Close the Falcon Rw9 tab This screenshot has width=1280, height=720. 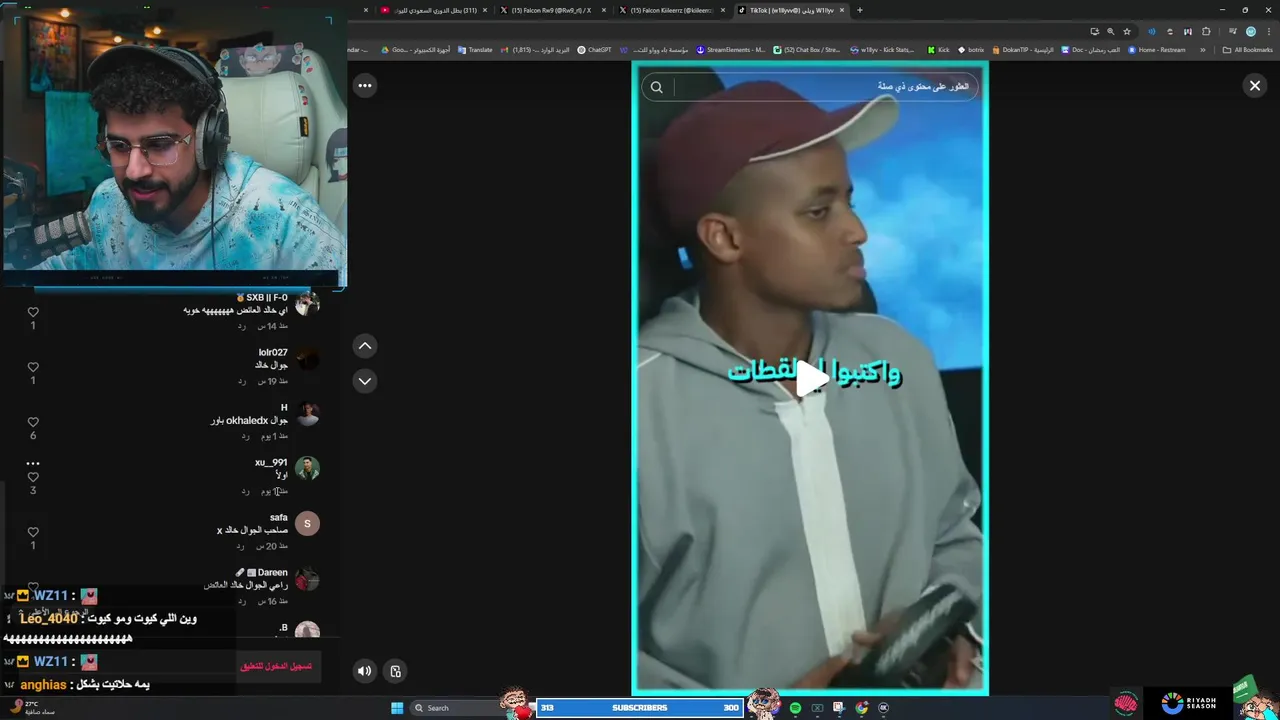pos(603,10)
